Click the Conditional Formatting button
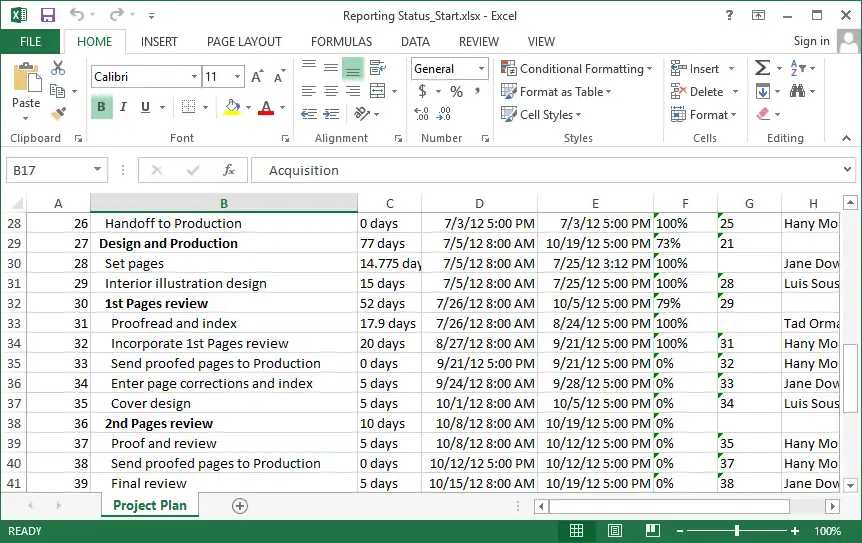The height and width of the screenshot is (543, 862). tap(577, 69)
